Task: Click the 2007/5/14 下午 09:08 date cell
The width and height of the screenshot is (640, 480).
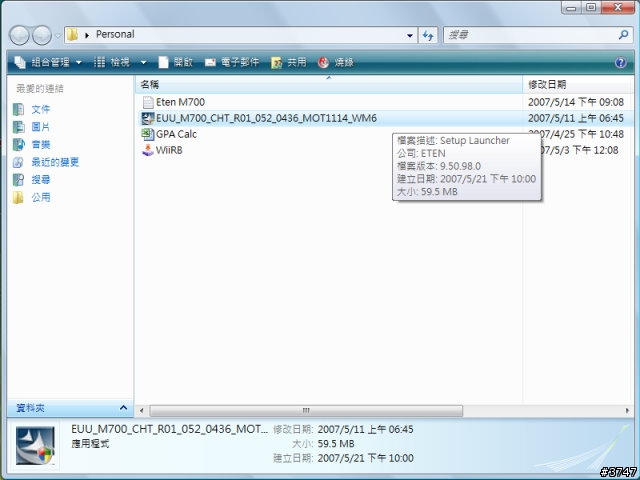Action: [x=576, y=102]
